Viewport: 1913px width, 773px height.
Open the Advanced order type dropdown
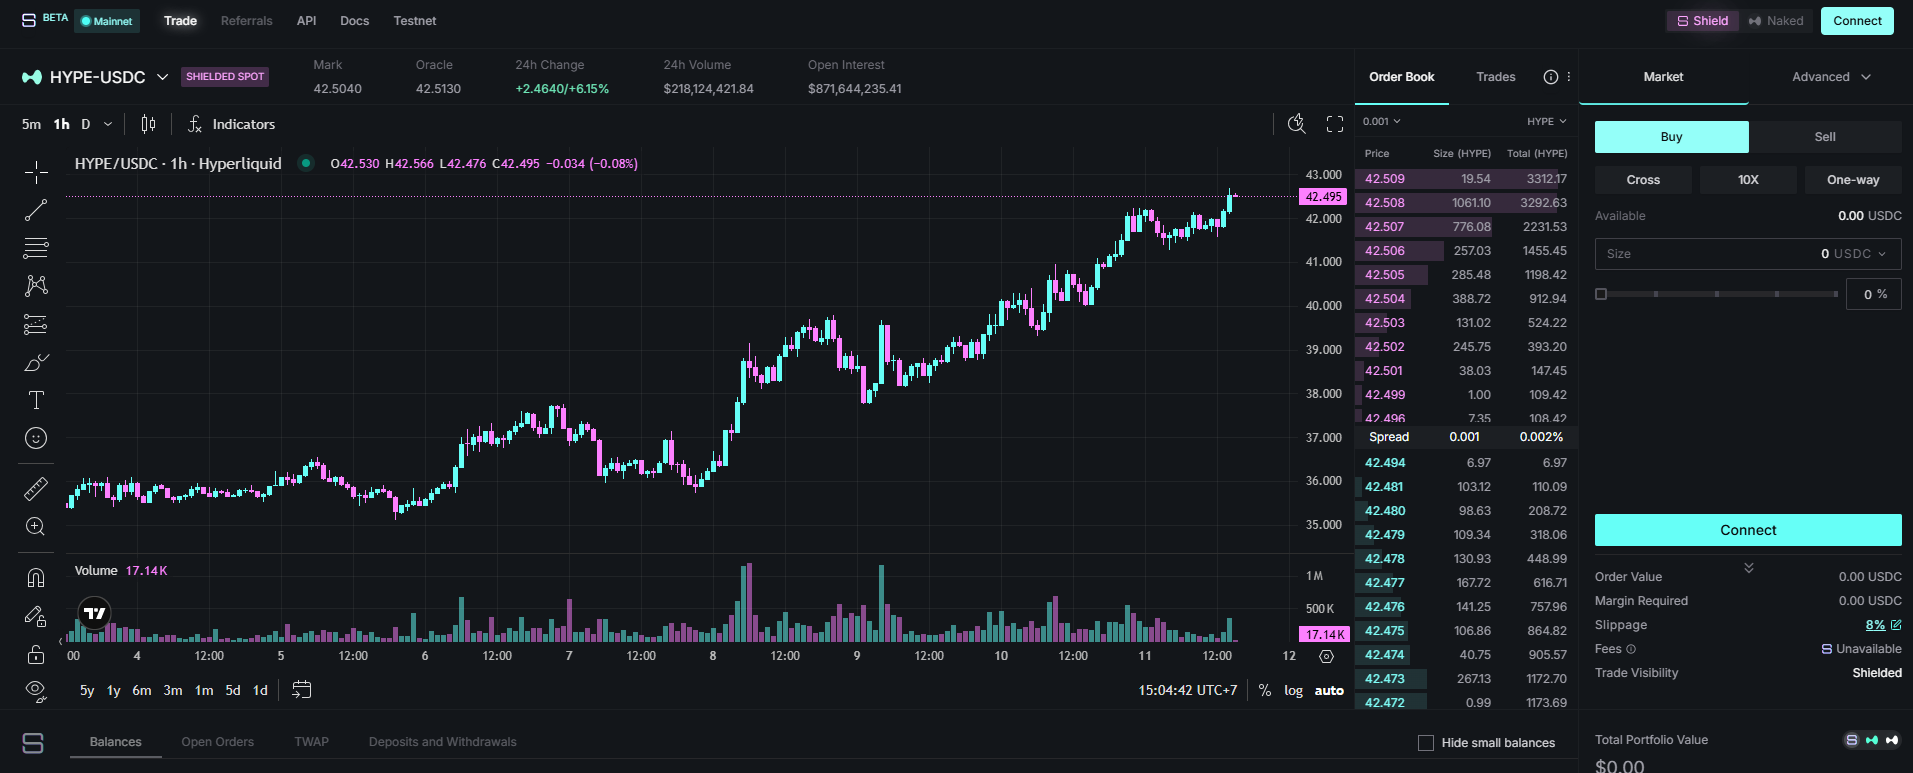(x=1830, y=77)
